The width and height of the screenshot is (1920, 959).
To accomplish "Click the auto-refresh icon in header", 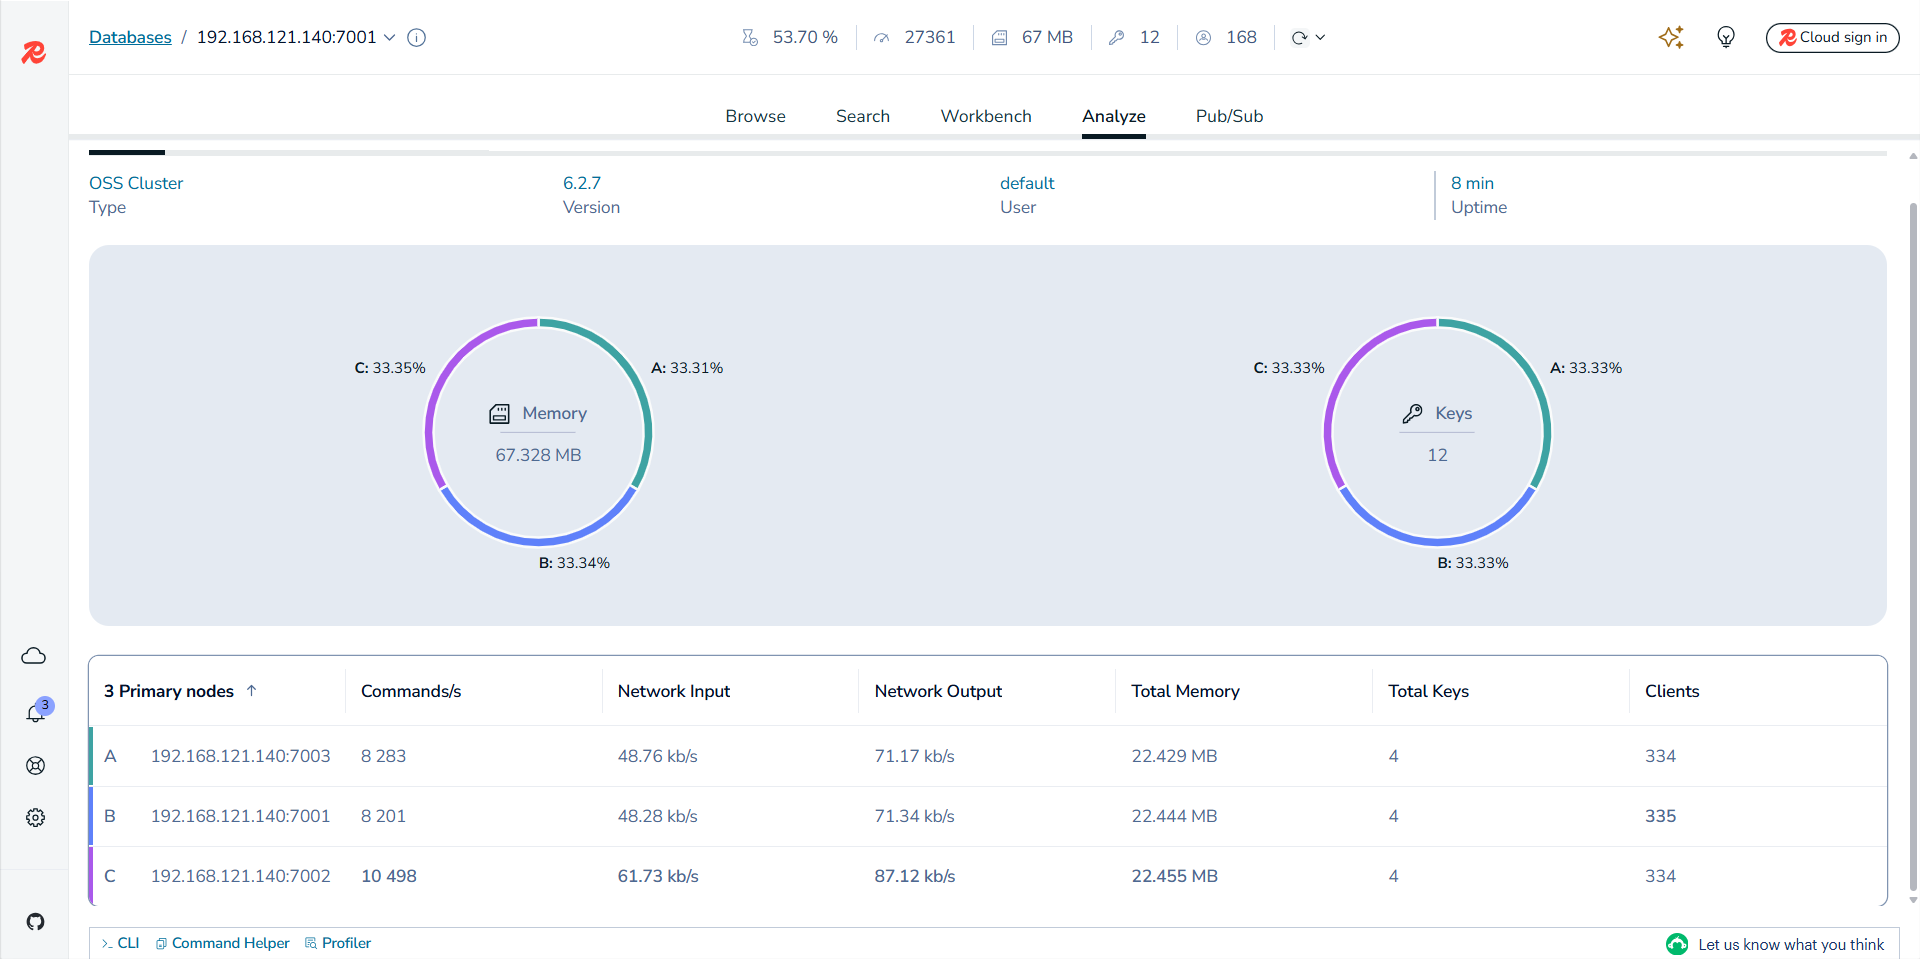I will point(1299,38).
